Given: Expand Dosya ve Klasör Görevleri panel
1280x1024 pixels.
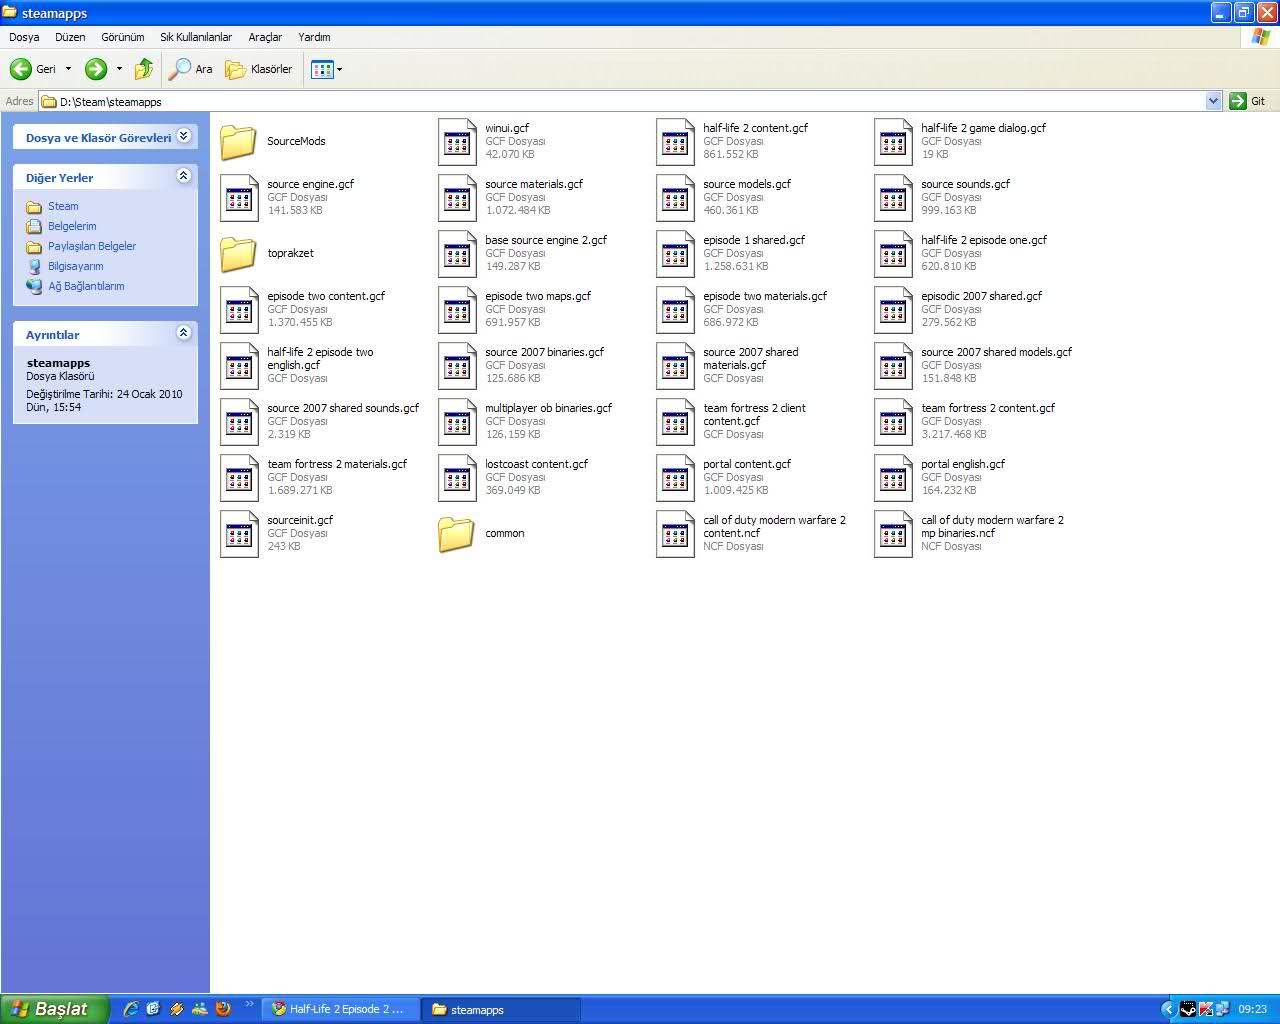Looking at the screenshot, I should 184,137.
